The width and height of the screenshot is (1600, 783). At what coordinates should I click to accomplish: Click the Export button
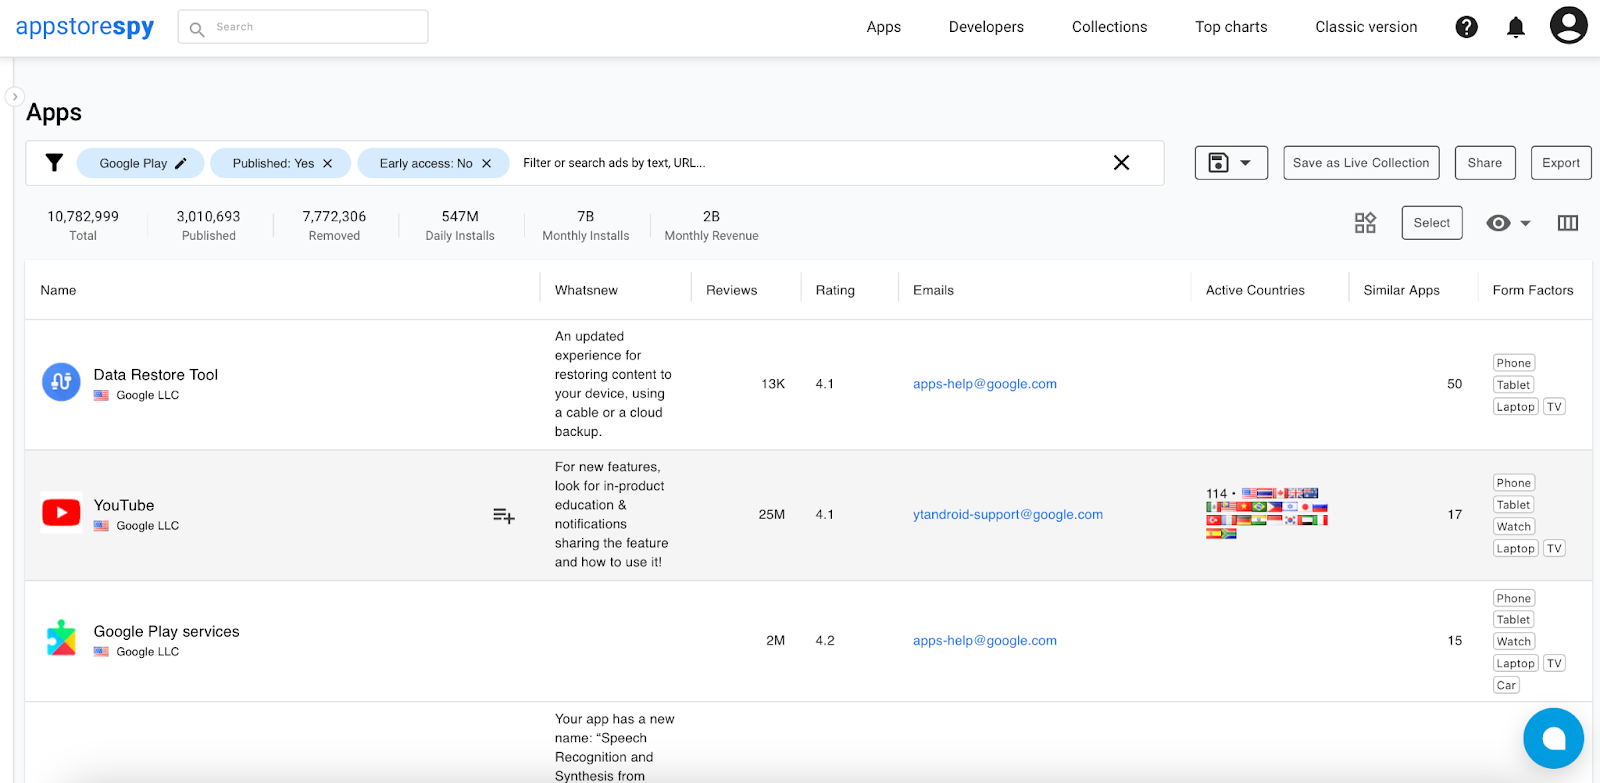1561,163
